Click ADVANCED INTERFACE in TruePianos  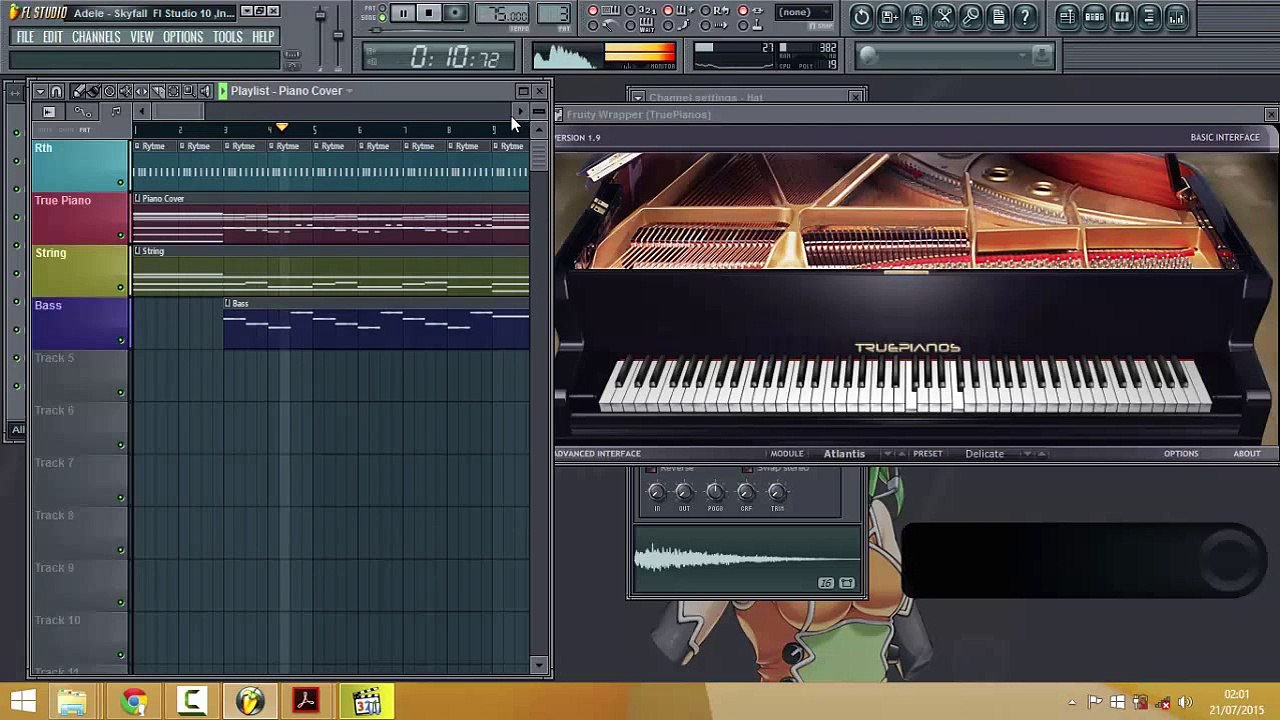point(597,454)
